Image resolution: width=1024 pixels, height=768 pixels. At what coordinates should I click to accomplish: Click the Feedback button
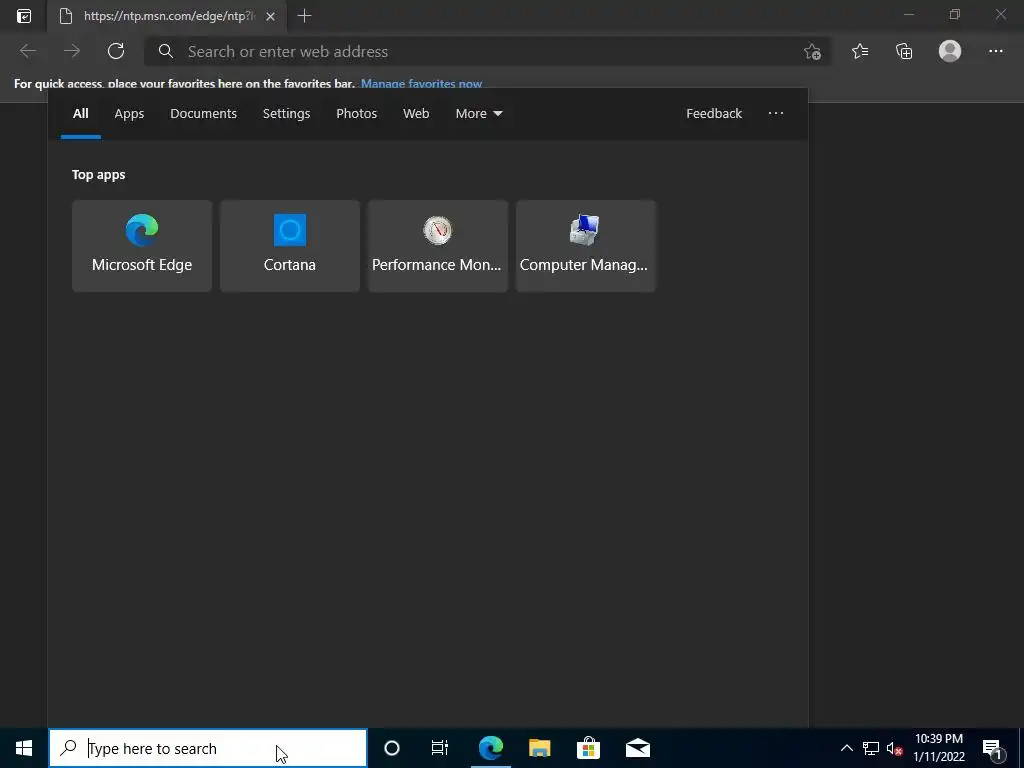tap(714, 114)
